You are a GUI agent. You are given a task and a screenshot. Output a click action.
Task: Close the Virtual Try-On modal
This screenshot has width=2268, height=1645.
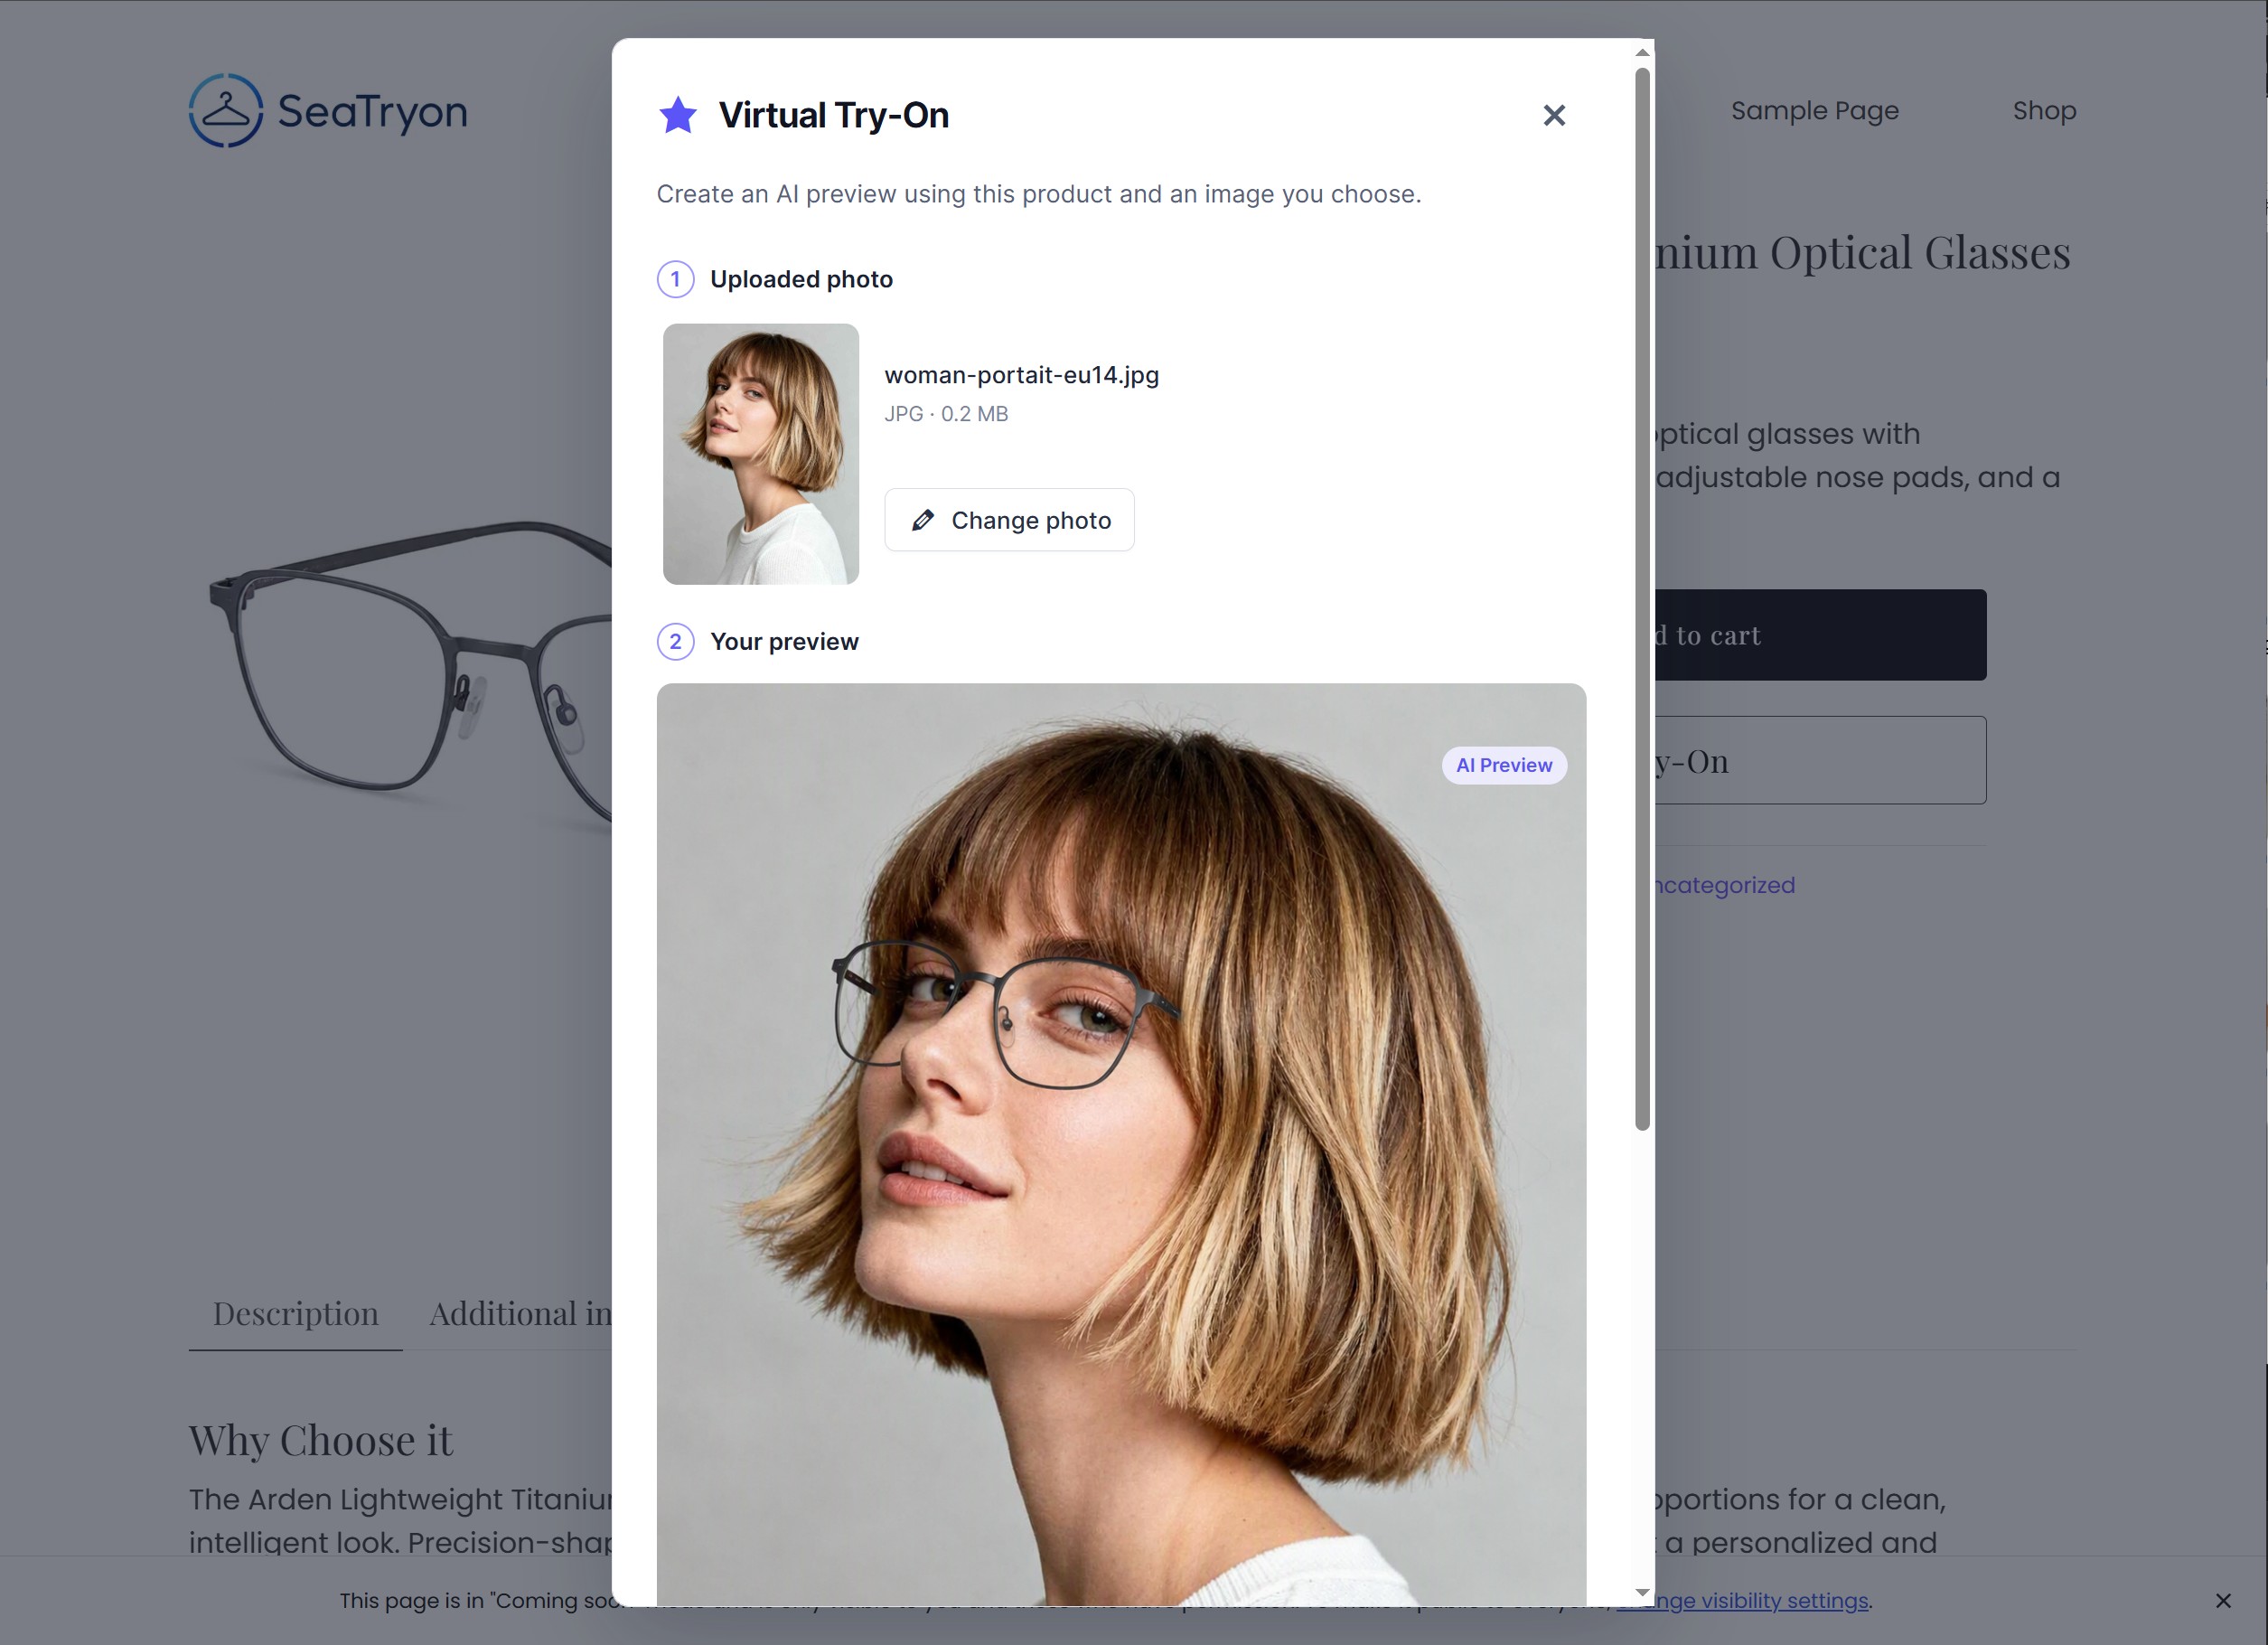coord(1553,115)
